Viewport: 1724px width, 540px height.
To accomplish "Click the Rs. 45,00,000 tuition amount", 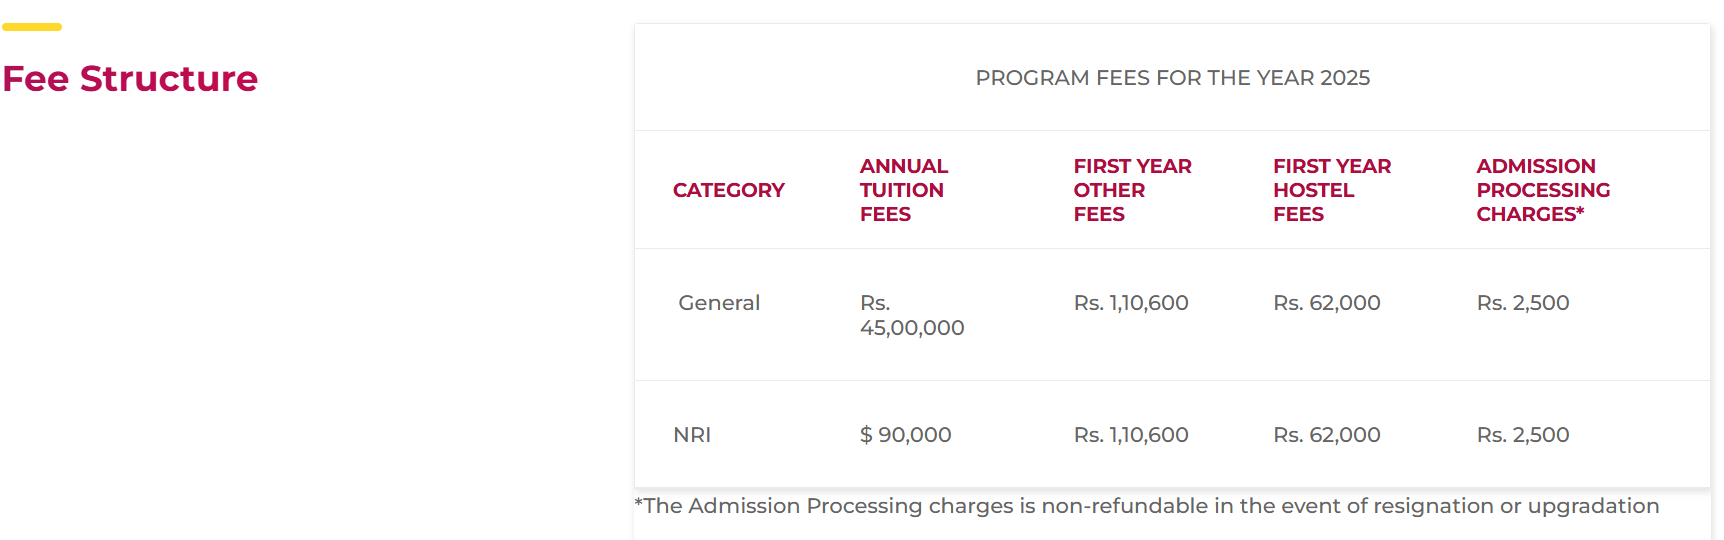I will [911, 316].
